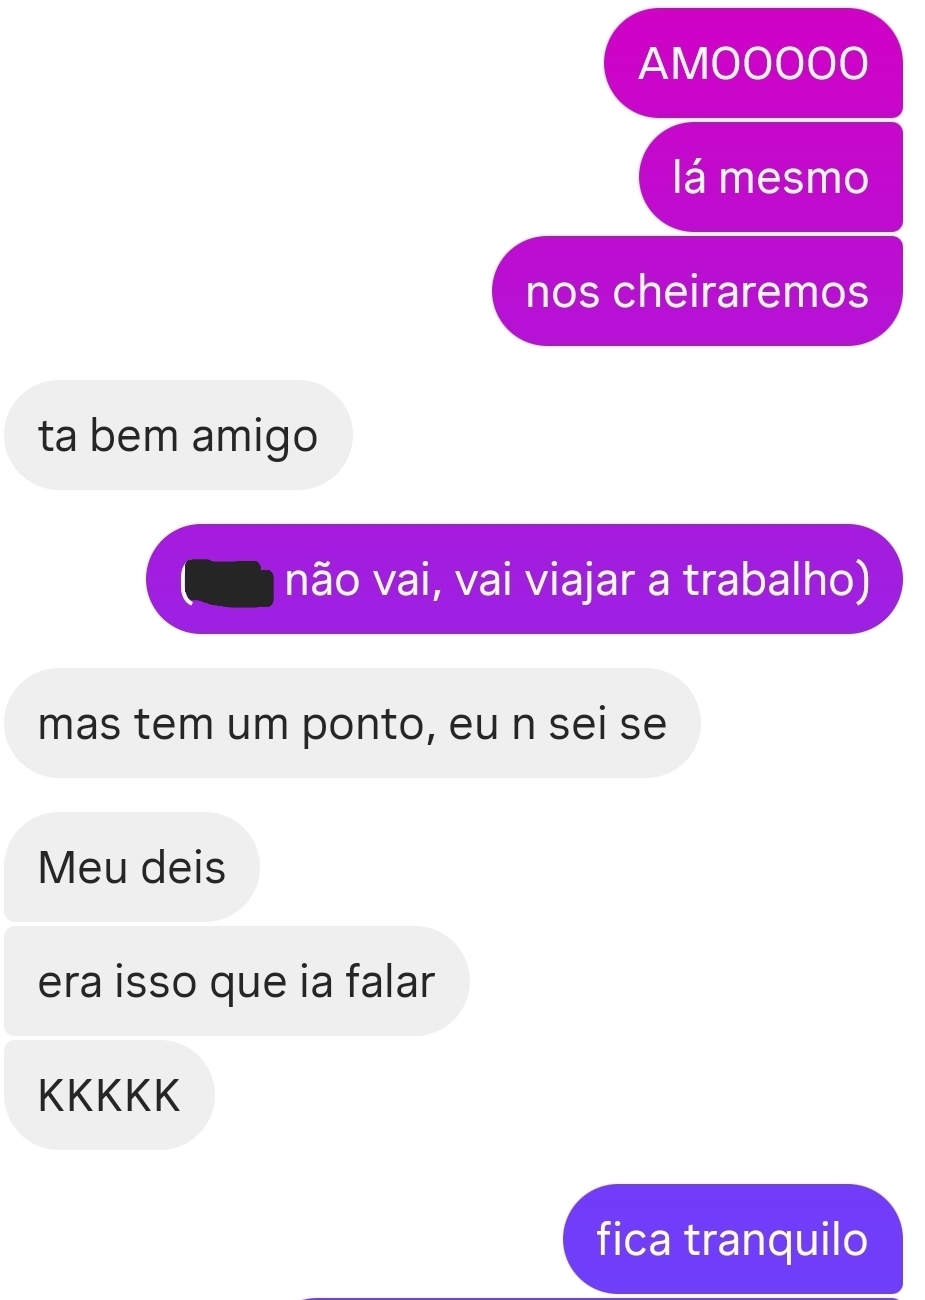925x1300 pixels.
Task: Select the message ending "vai viajar a trabalho)"
Action: [x=524, y=579]
